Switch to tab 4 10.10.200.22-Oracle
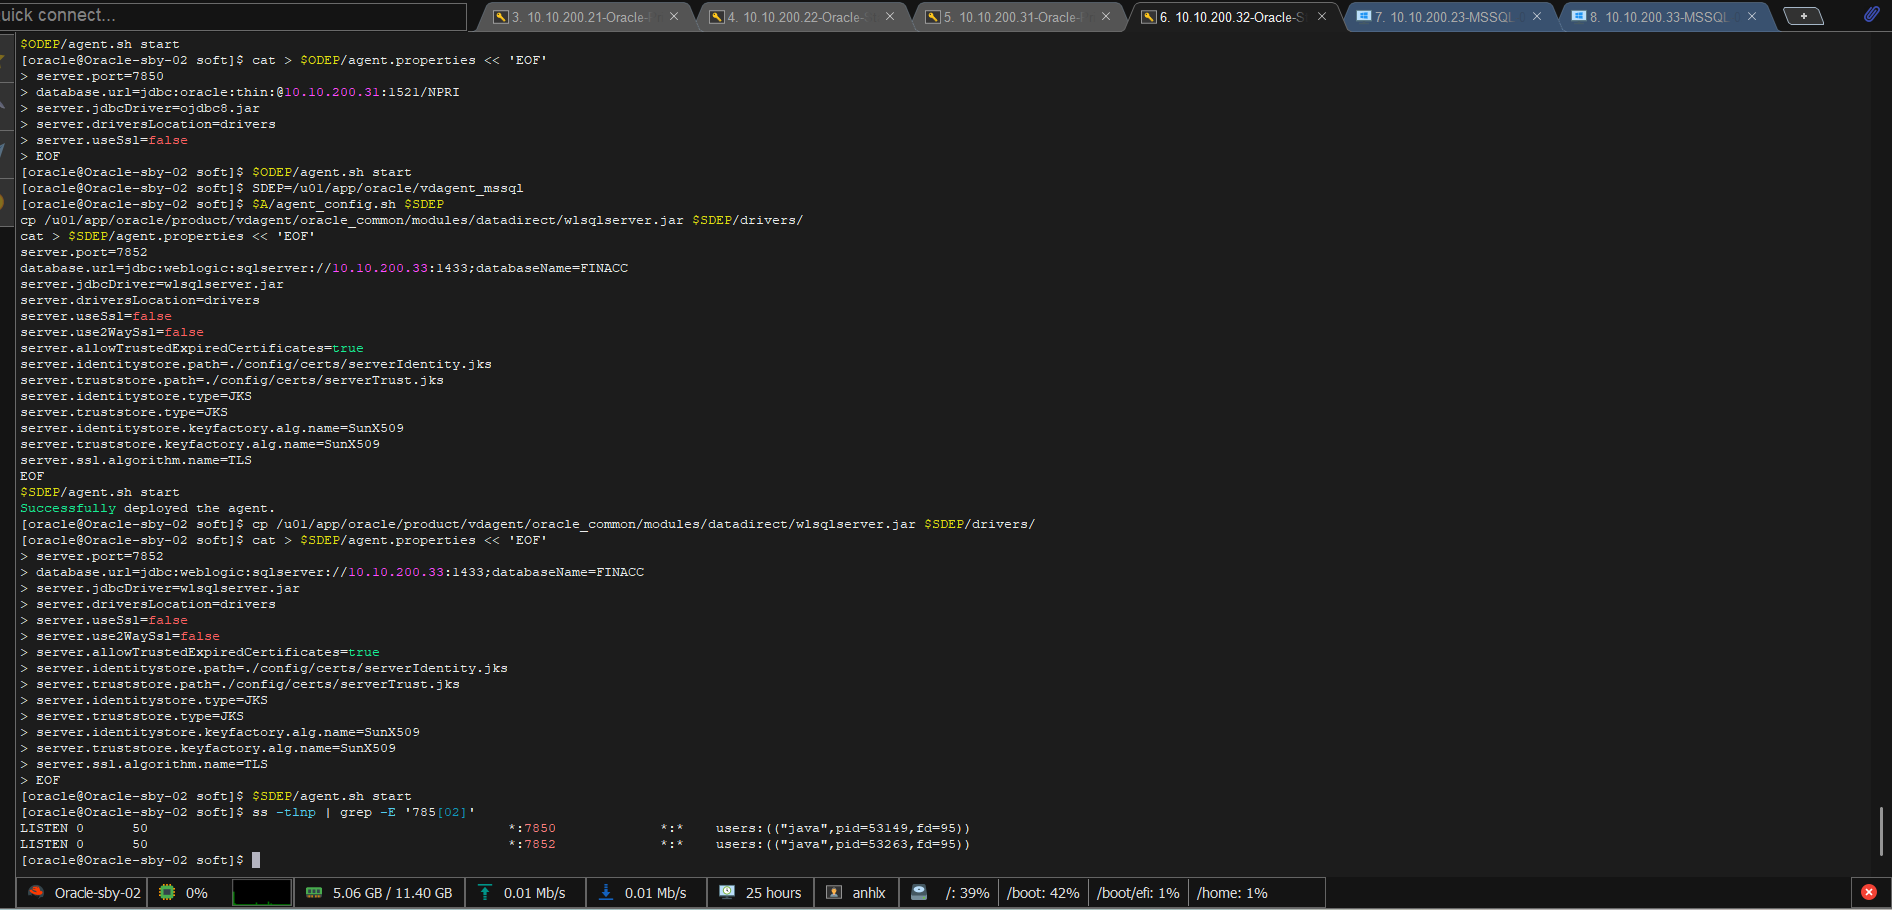Viewport: 1892px width, 910px height. click(x=801, y=17)
